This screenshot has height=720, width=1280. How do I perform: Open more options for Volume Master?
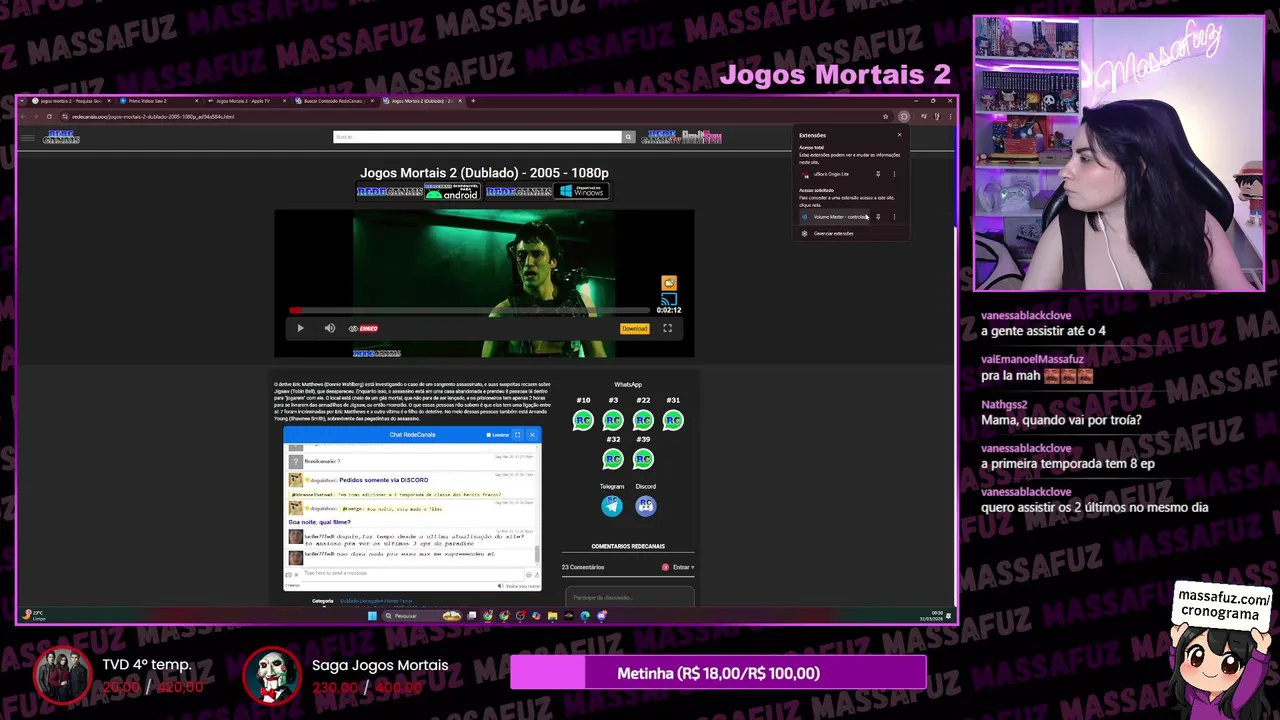pyautogui.click(x=894, y=217)
